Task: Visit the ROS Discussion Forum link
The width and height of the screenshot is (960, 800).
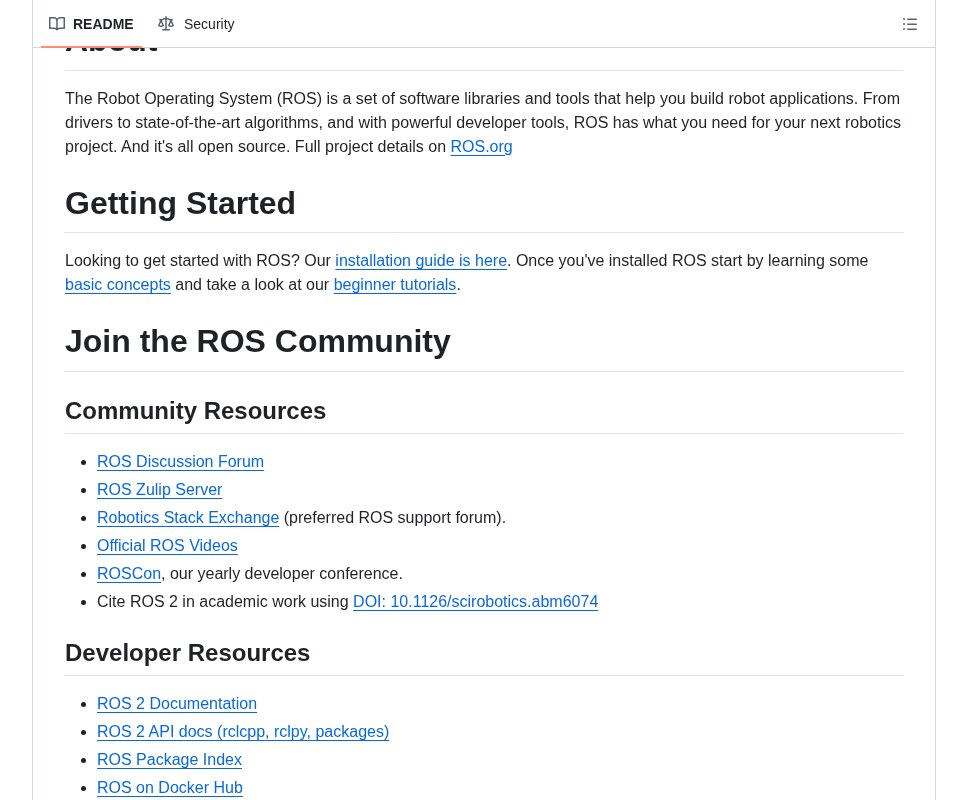Action: point(181,462)
